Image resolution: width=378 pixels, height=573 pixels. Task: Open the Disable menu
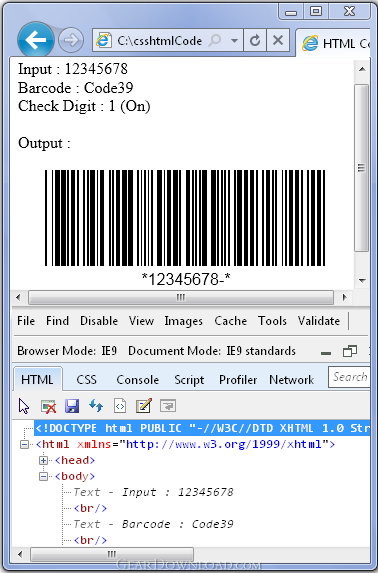coord(99,321)
